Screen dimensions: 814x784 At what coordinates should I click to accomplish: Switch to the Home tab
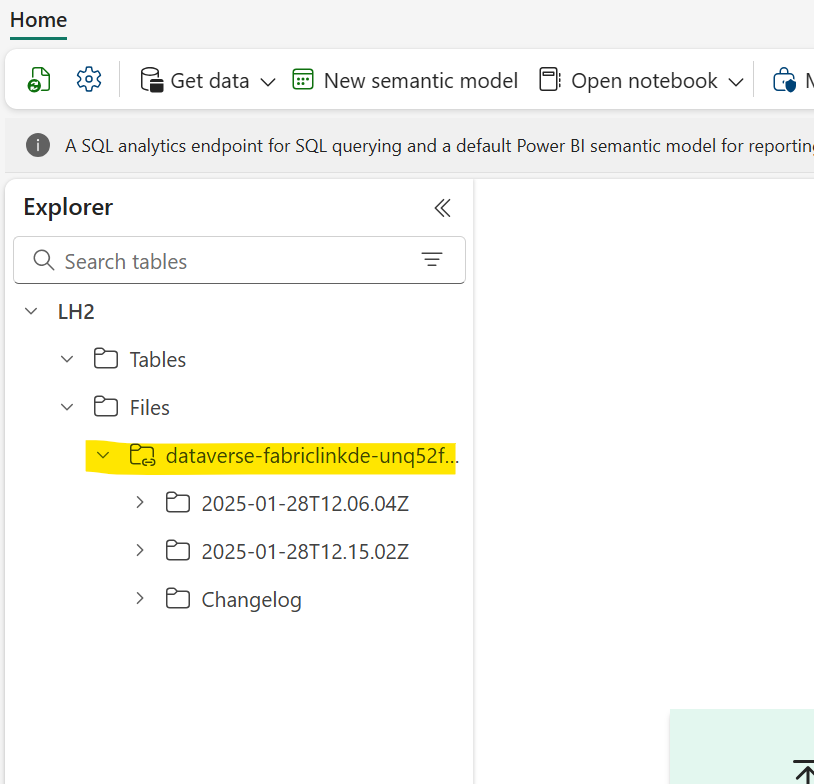[37, 20]
